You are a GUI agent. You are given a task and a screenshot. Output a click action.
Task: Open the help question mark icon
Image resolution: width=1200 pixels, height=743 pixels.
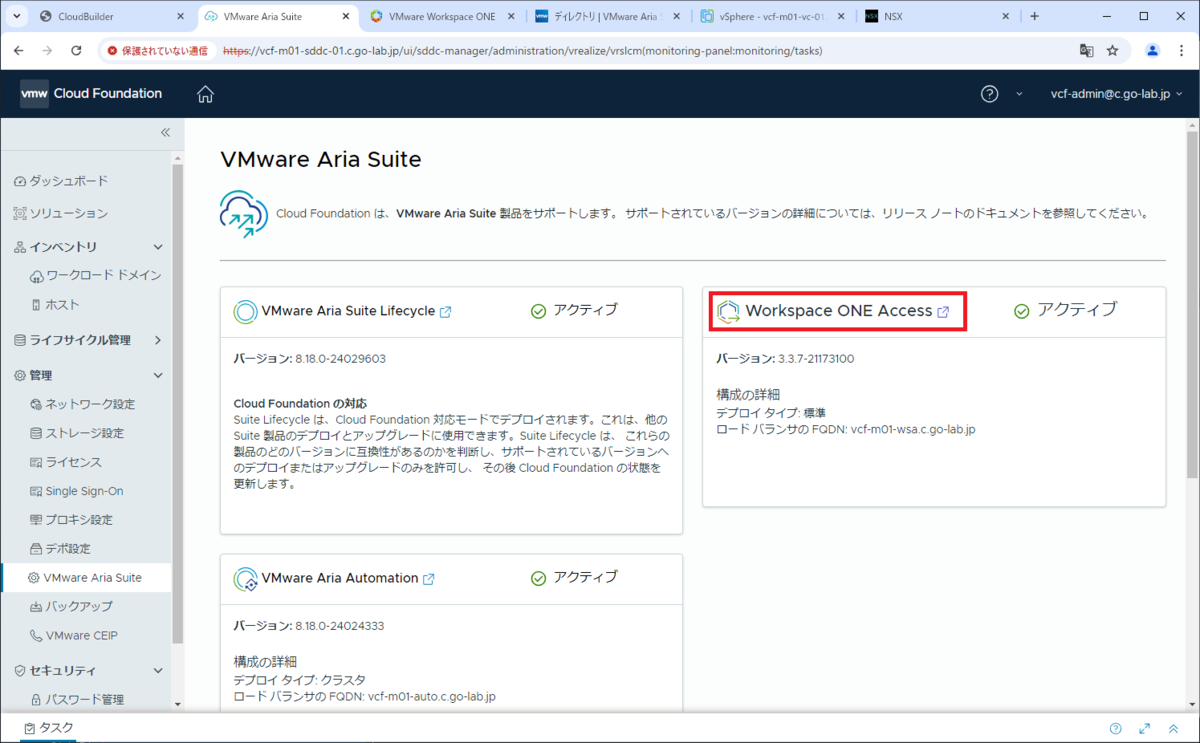coord(989,94)
